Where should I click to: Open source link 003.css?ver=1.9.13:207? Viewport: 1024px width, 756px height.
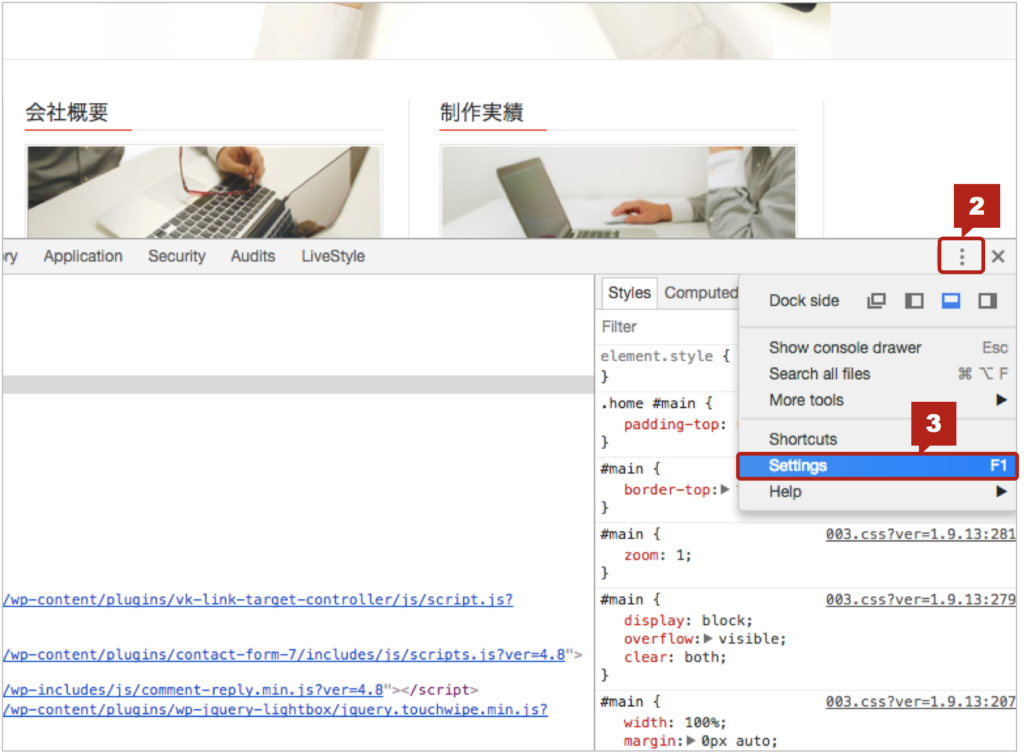coord(920,702)
